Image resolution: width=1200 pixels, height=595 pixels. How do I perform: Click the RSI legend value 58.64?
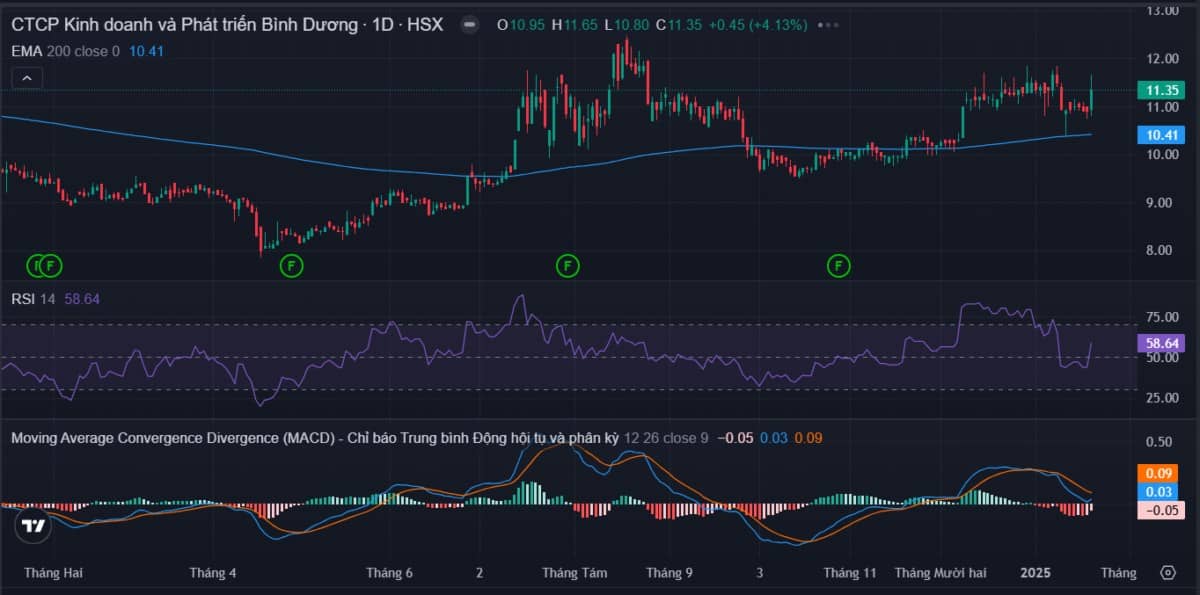tap(82, 298)
